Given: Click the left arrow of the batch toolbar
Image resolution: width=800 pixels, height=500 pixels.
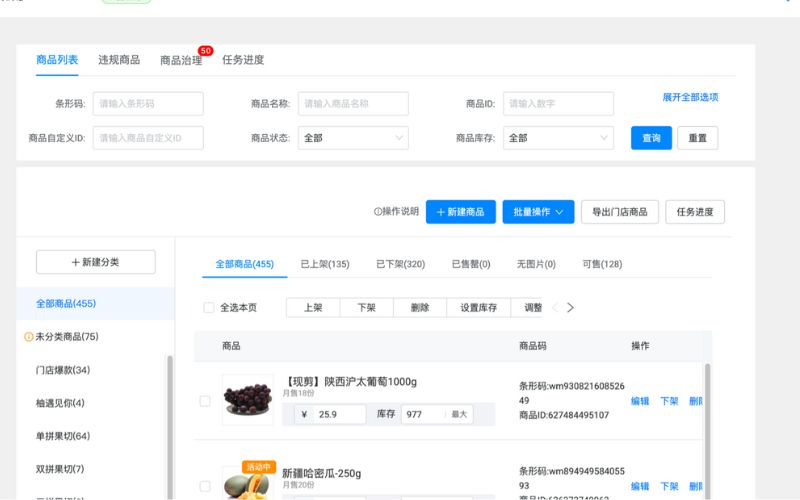Looking at the screenshot, I should tap(555, 308).
